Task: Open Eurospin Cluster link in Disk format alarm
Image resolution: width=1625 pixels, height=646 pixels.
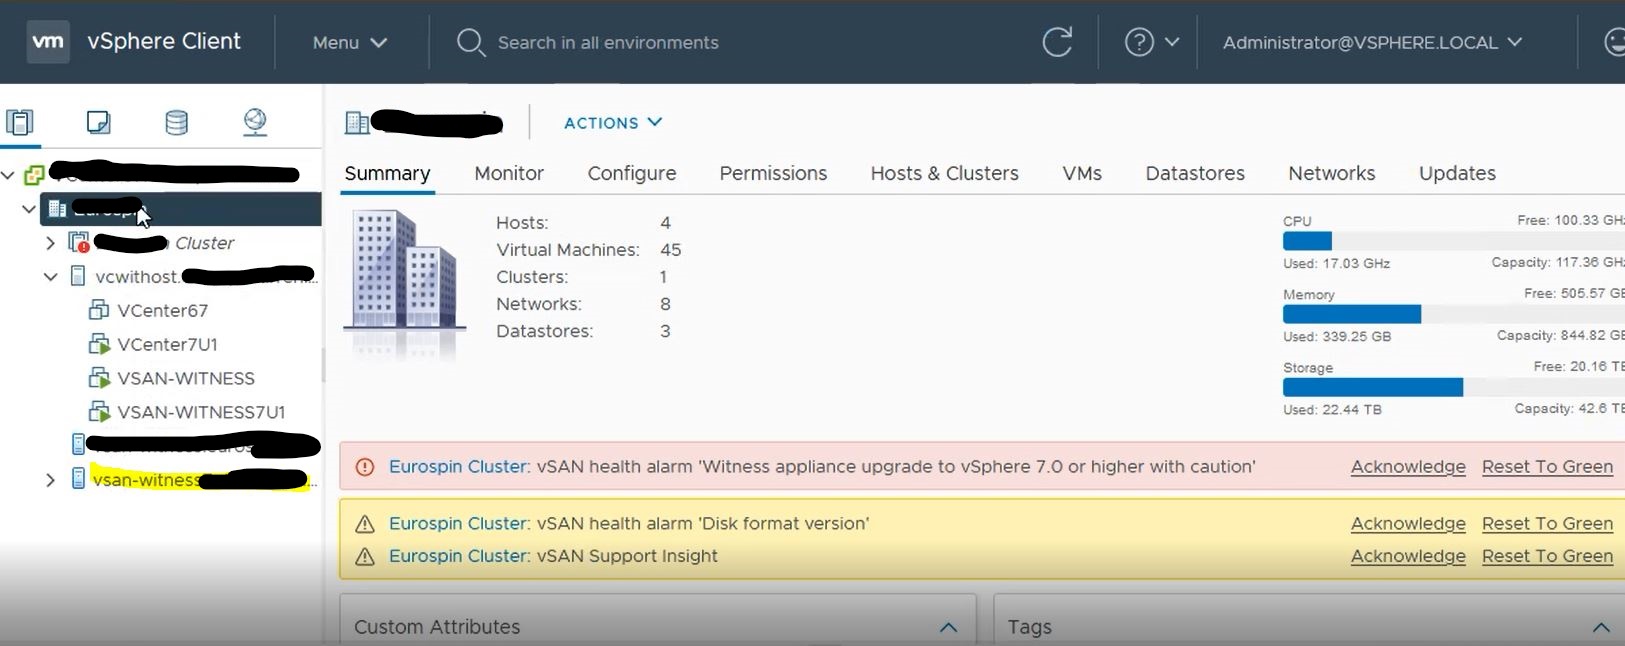Action: [x=458, y=524]
